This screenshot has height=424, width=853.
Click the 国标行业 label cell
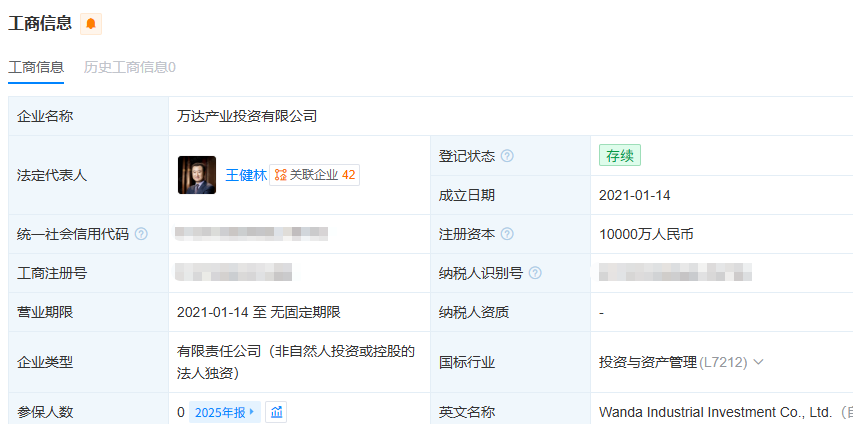pos(510,362)
